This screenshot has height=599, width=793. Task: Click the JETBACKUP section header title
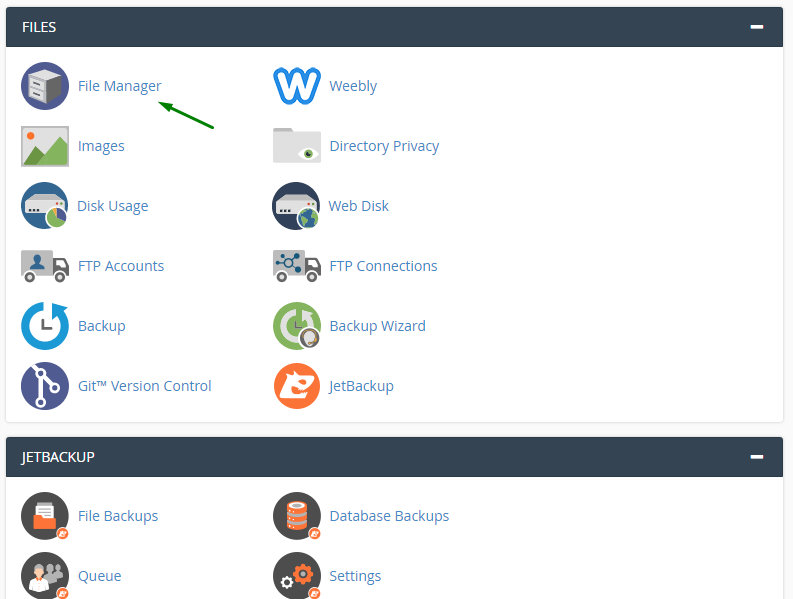tap(58, 457)
